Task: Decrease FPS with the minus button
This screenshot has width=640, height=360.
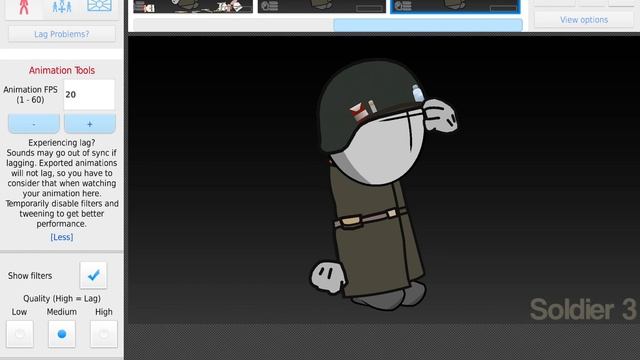Action: (x=34, y=124)
